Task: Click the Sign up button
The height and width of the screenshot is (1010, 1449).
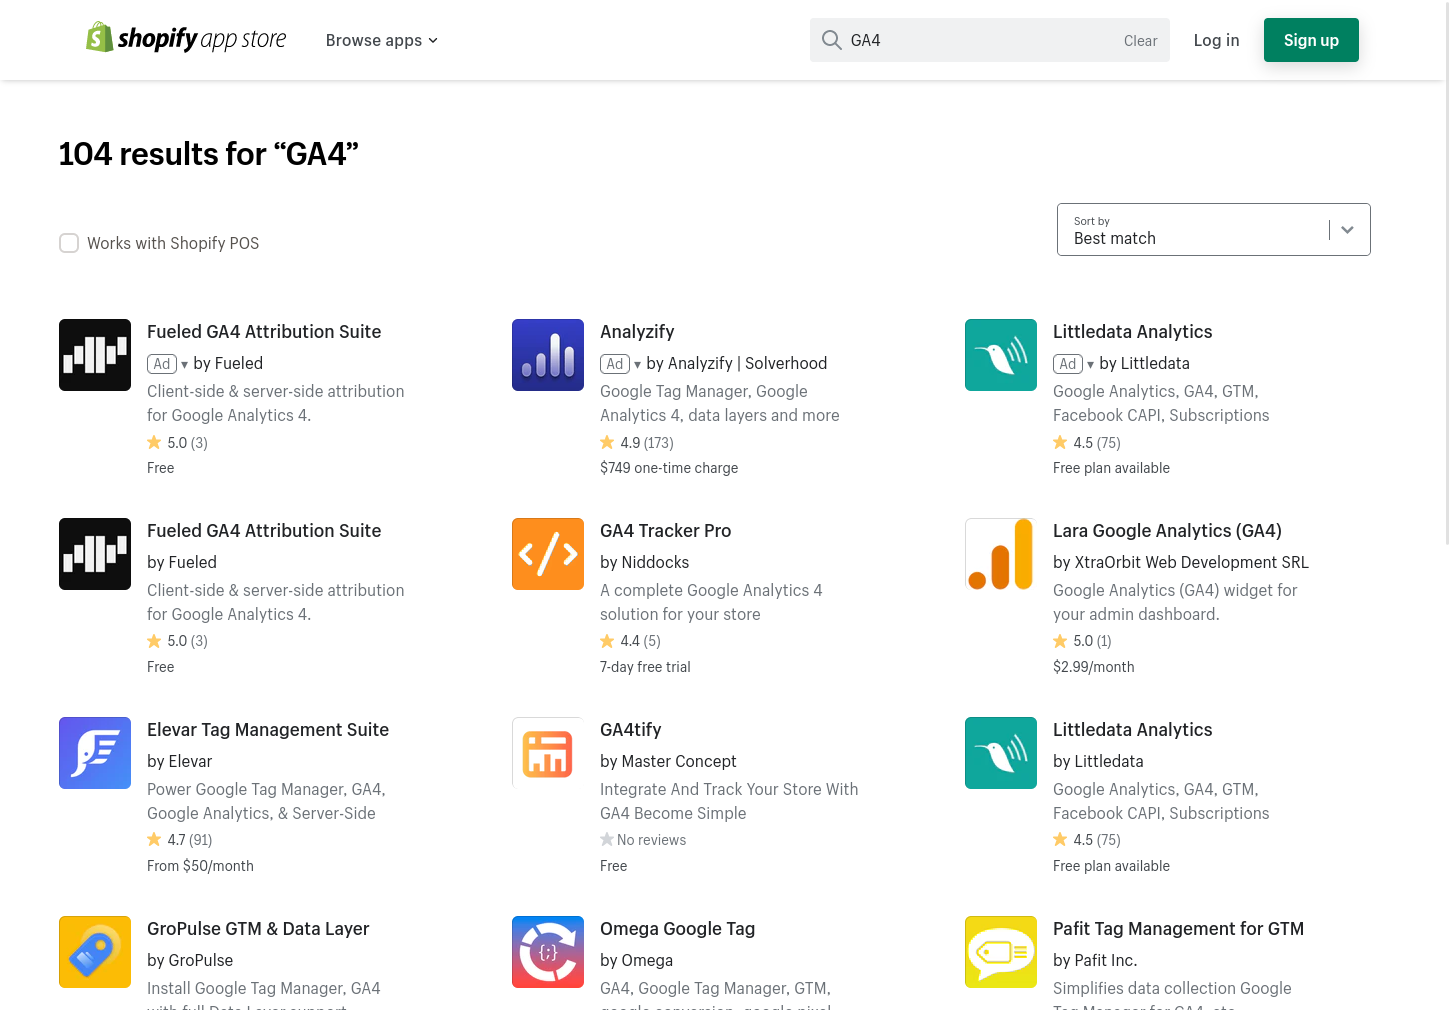Action: point(1311,40)
